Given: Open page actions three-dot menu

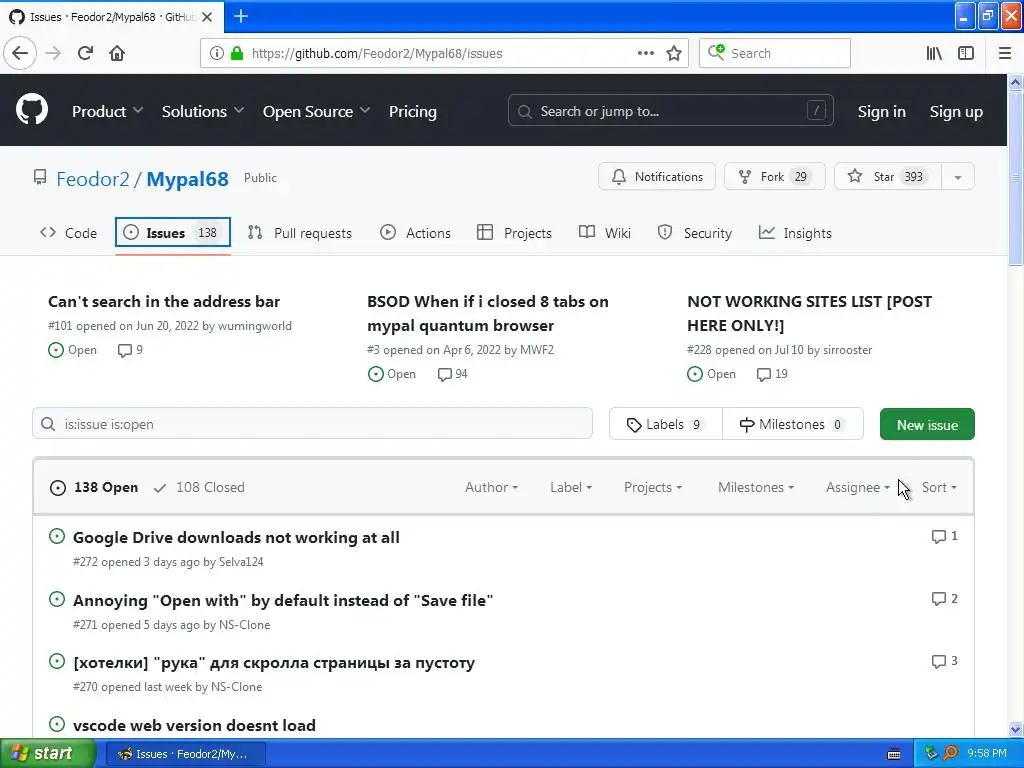Looking at the screenshot, I should click(x=645, y=53).
